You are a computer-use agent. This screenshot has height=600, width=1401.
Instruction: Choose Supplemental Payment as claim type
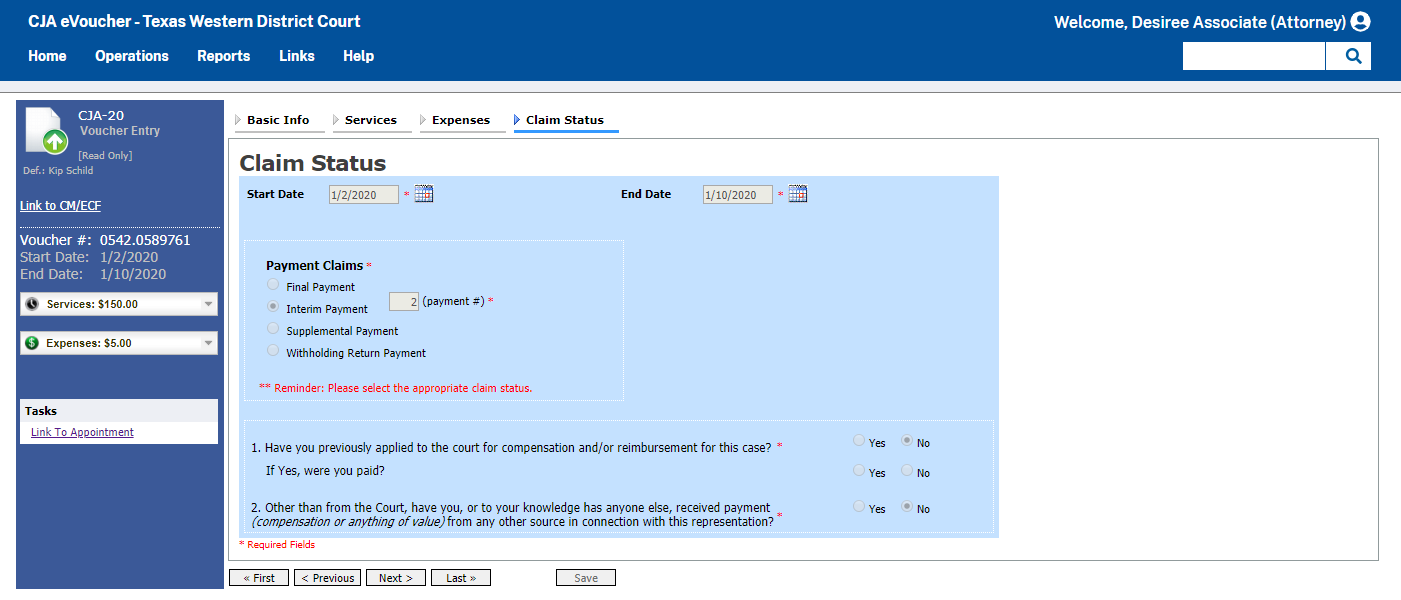point(272,328)
